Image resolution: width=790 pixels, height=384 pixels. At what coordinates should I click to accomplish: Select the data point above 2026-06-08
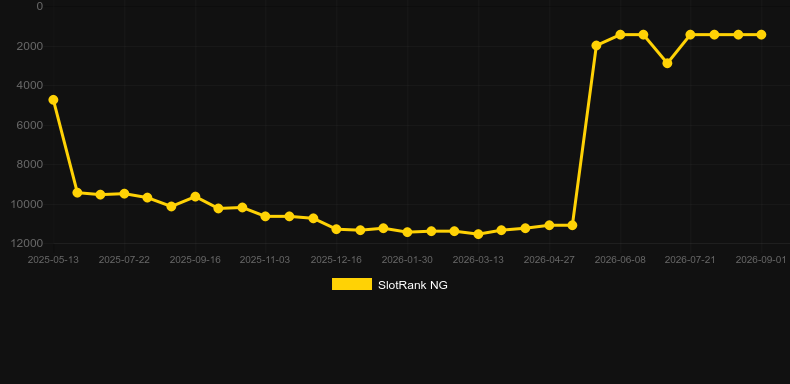pyautogui.click(x=620, y=35)
